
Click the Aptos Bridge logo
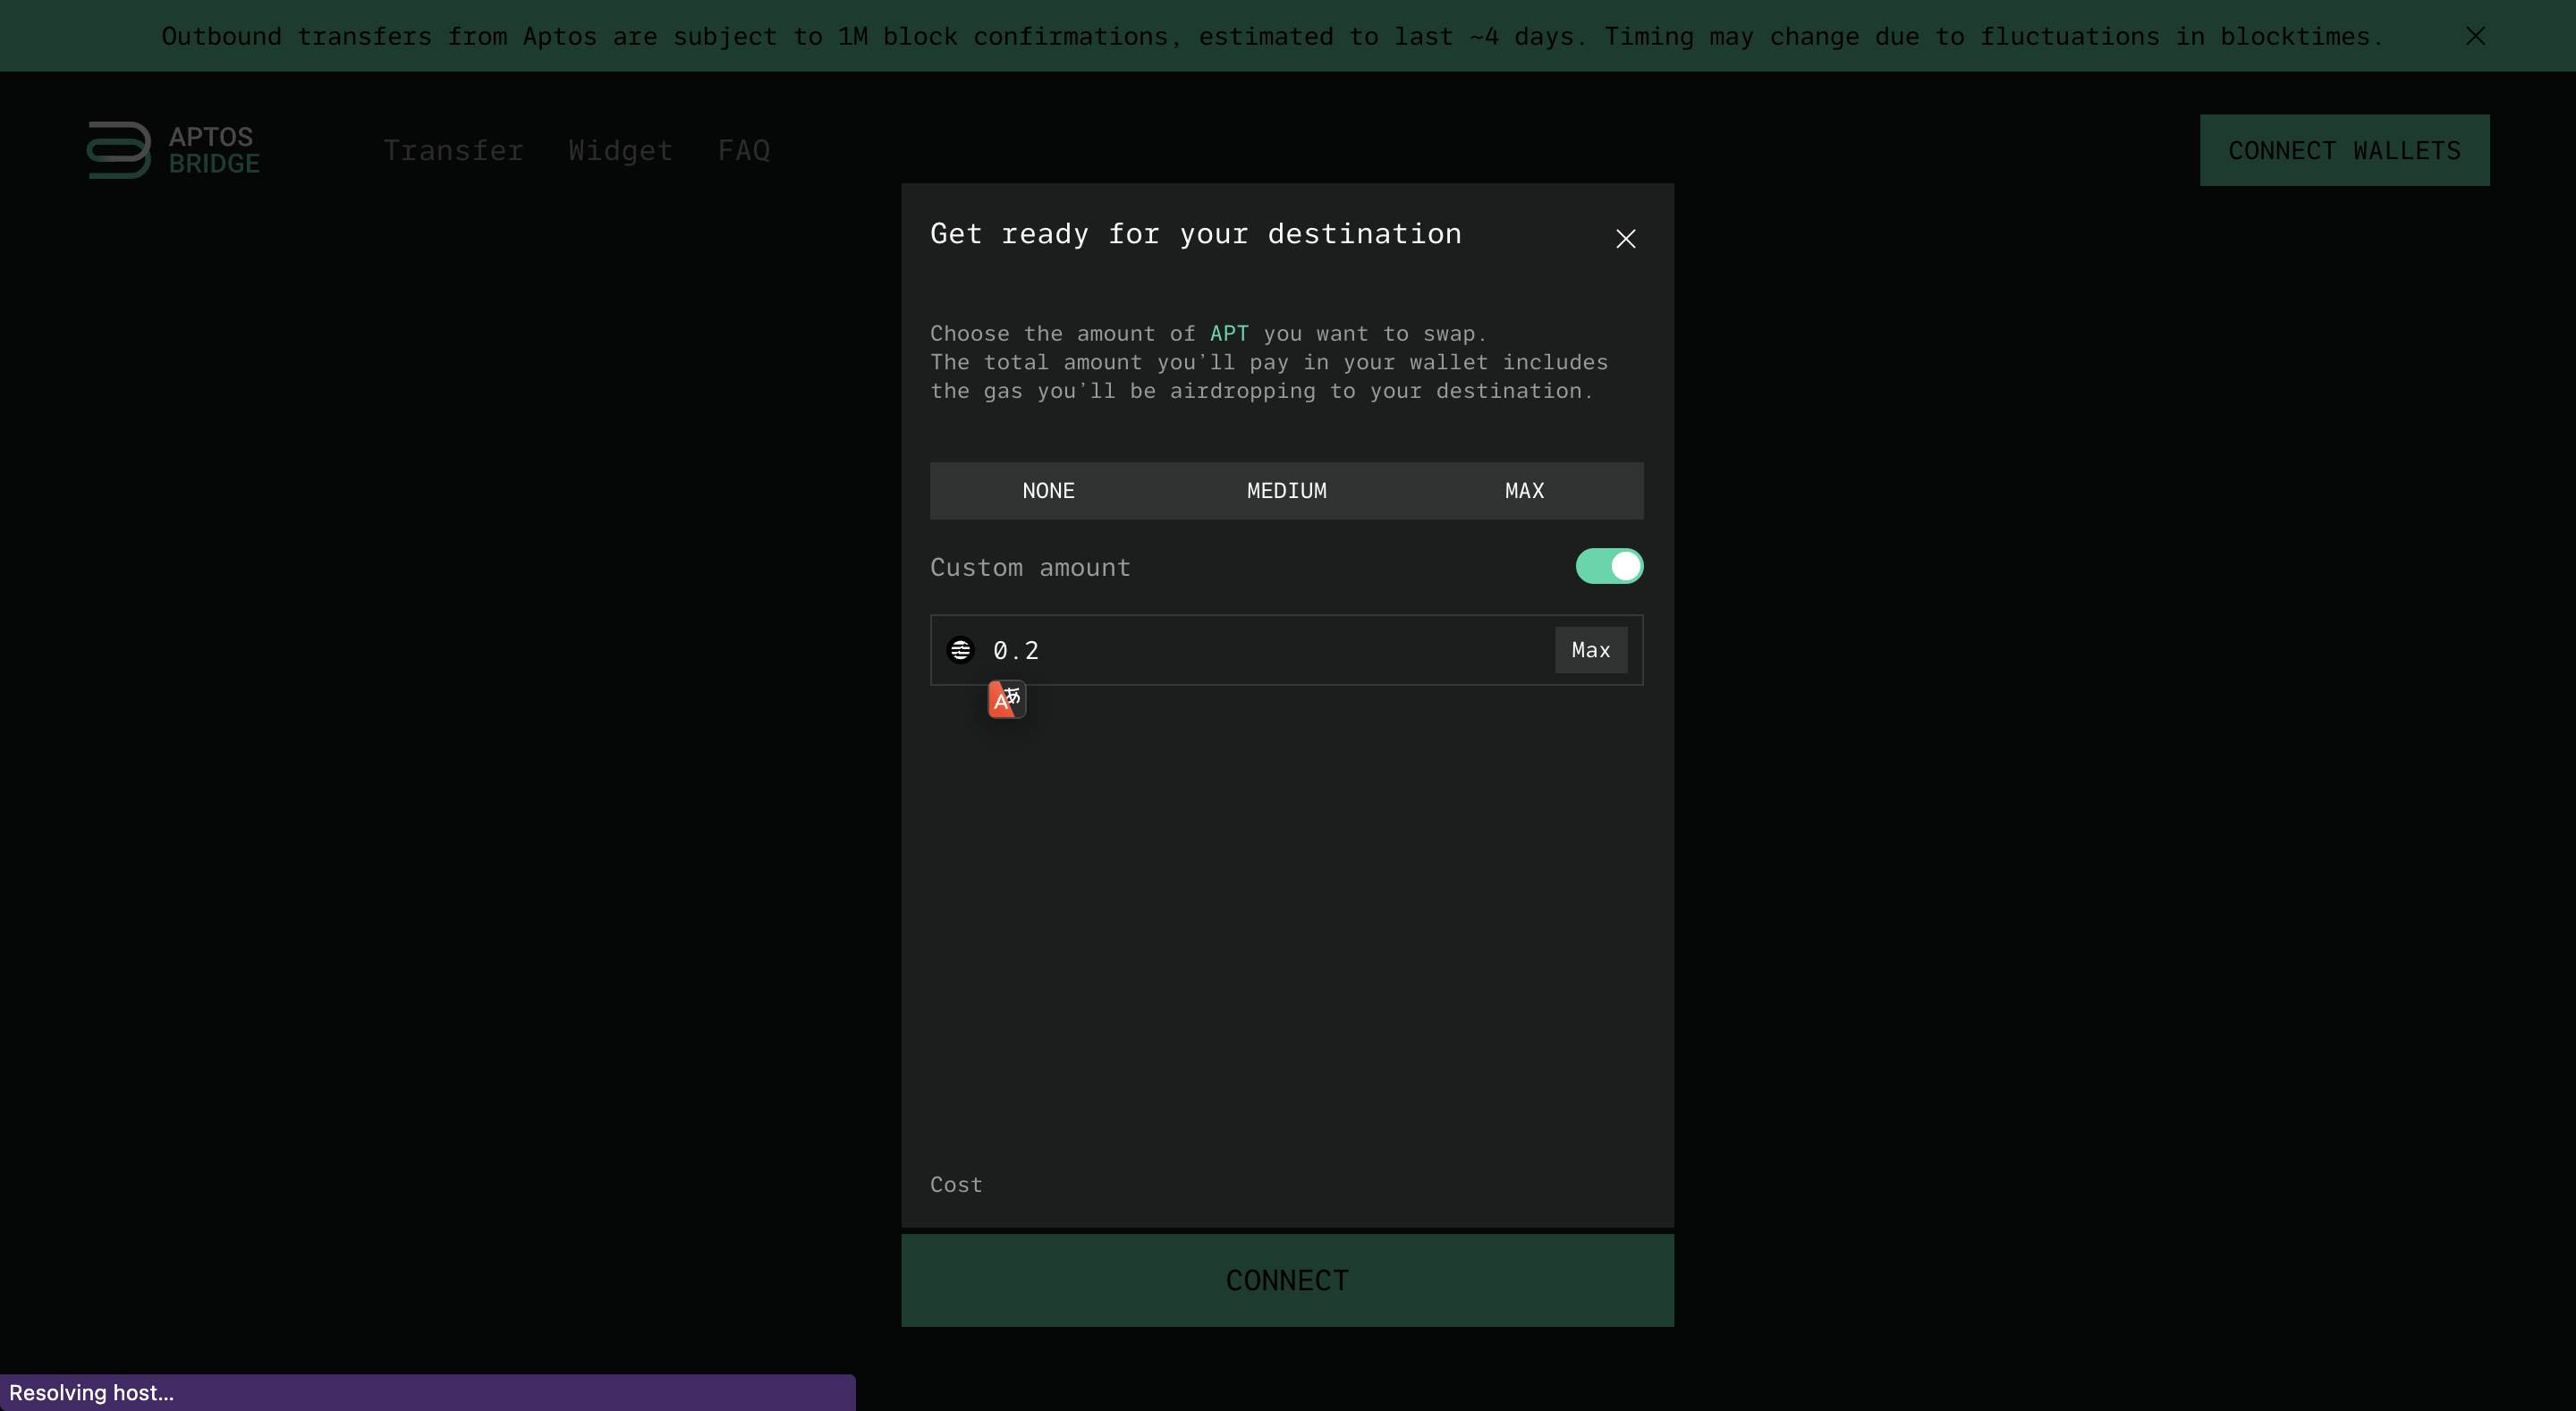pyautogui.click(x=173, y=150)
